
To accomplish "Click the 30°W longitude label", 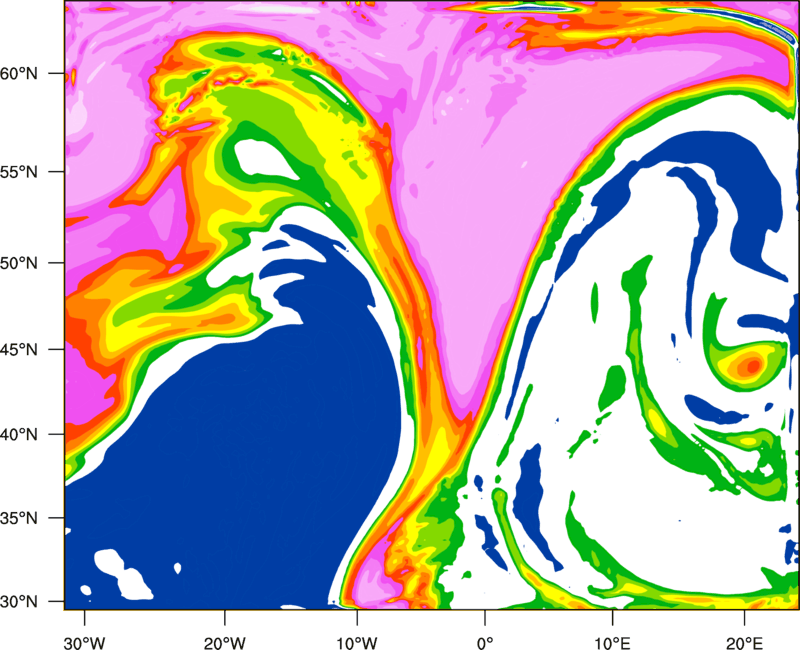I will pyautogui.click(x=85, y=643).
